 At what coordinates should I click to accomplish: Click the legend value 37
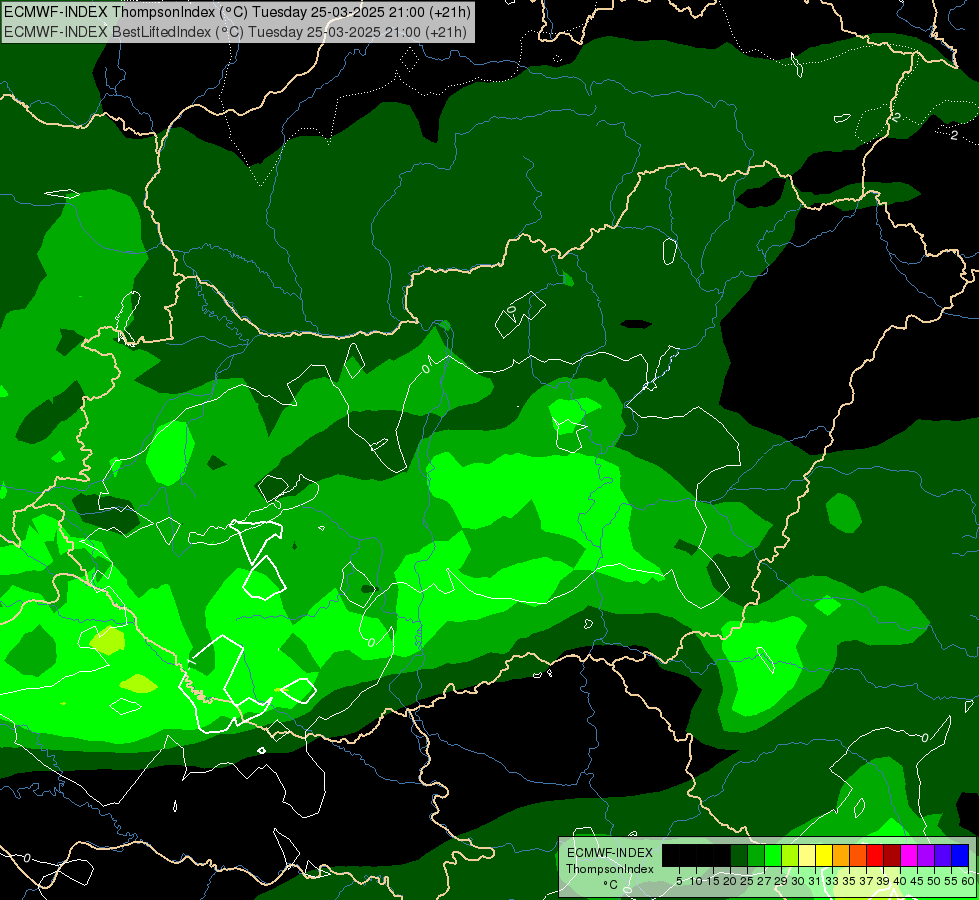pos(866,881)
